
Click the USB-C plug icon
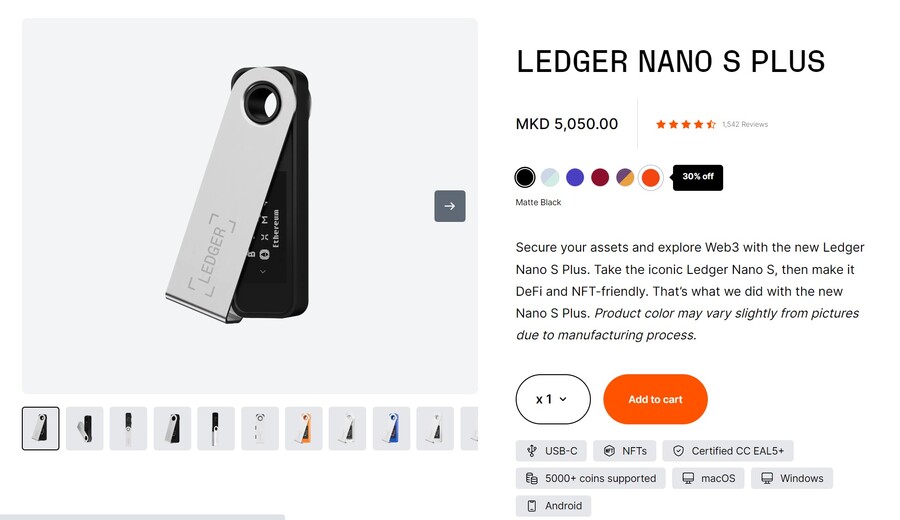[x=532, y=451]
